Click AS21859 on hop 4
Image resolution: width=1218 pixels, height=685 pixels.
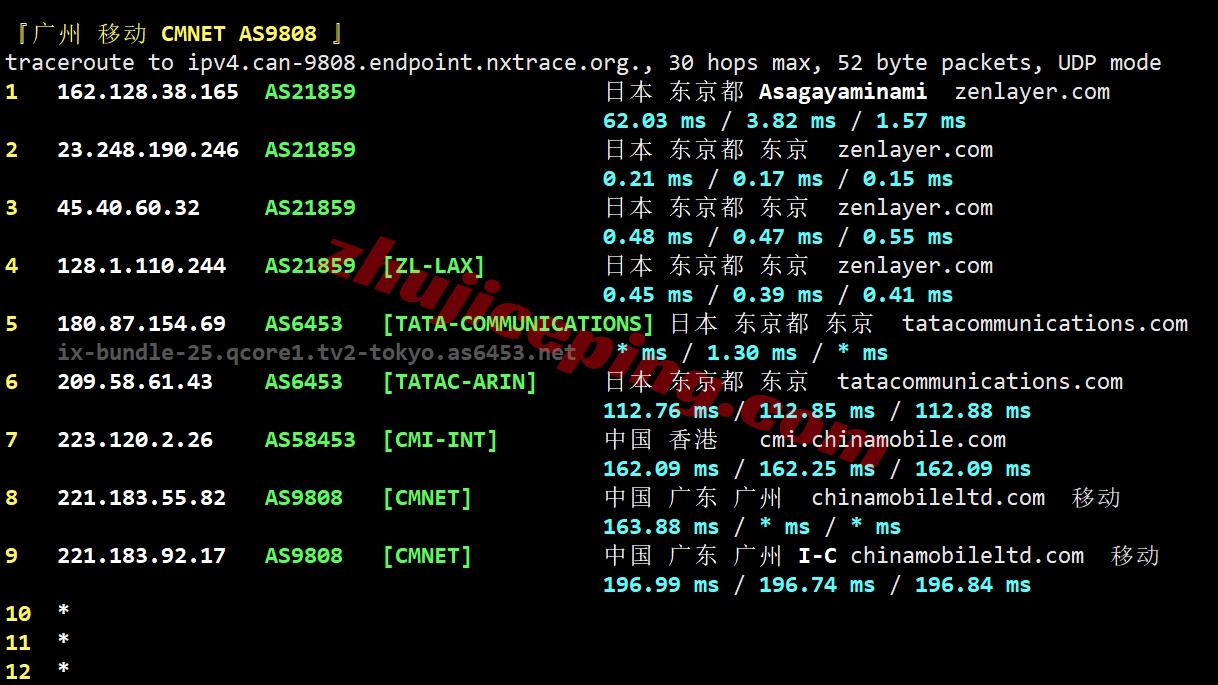(310, 266)
